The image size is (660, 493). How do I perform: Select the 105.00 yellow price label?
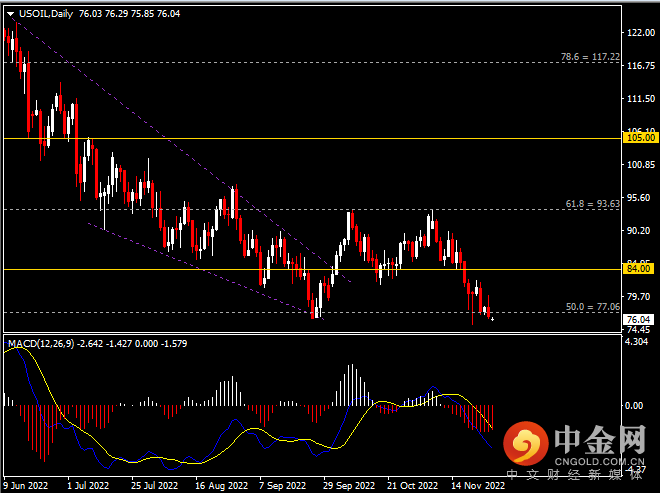(x=638, y=138)
